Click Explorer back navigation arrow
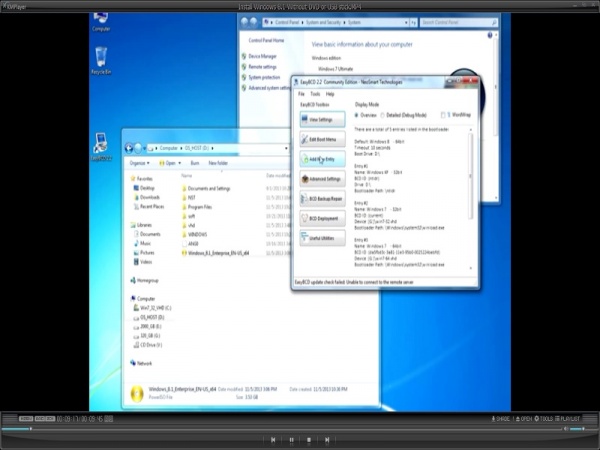600x450 pixels. [129, 148]
